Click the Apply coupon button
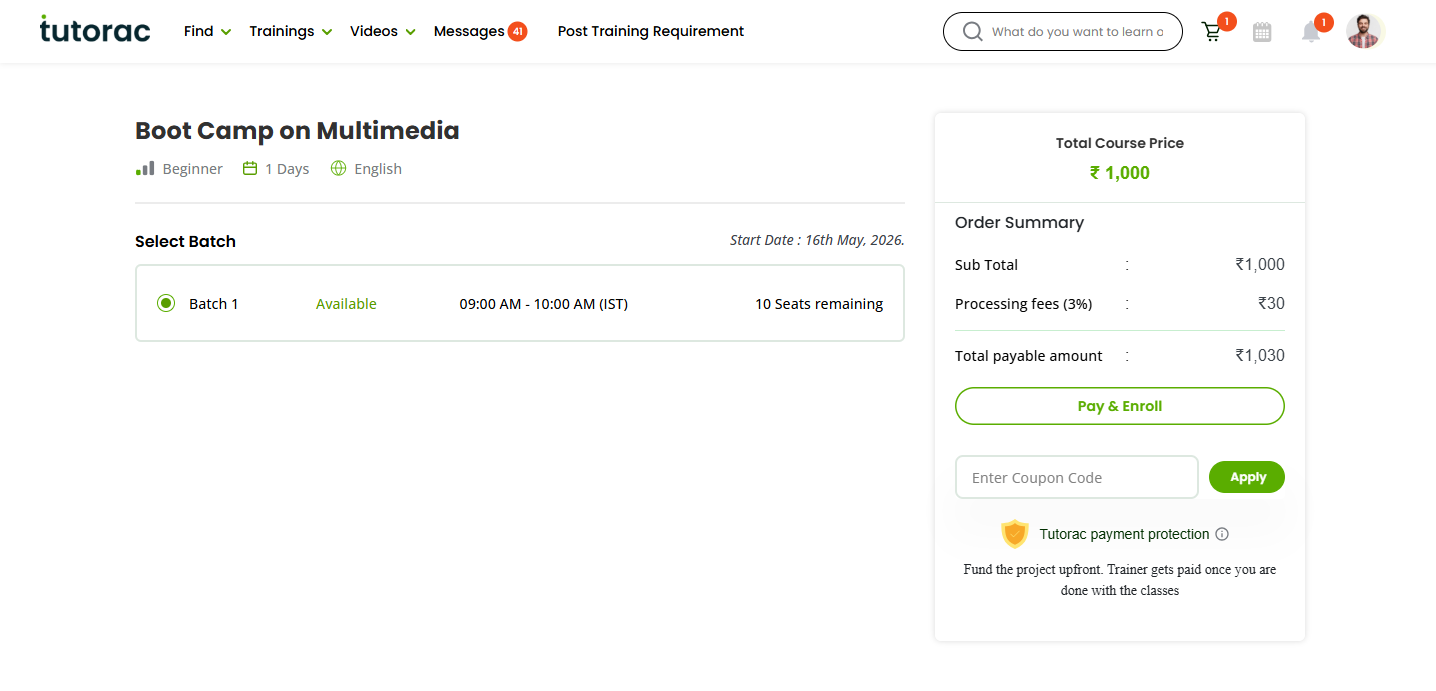The image size is (1436, 691). coord(1247,477)
